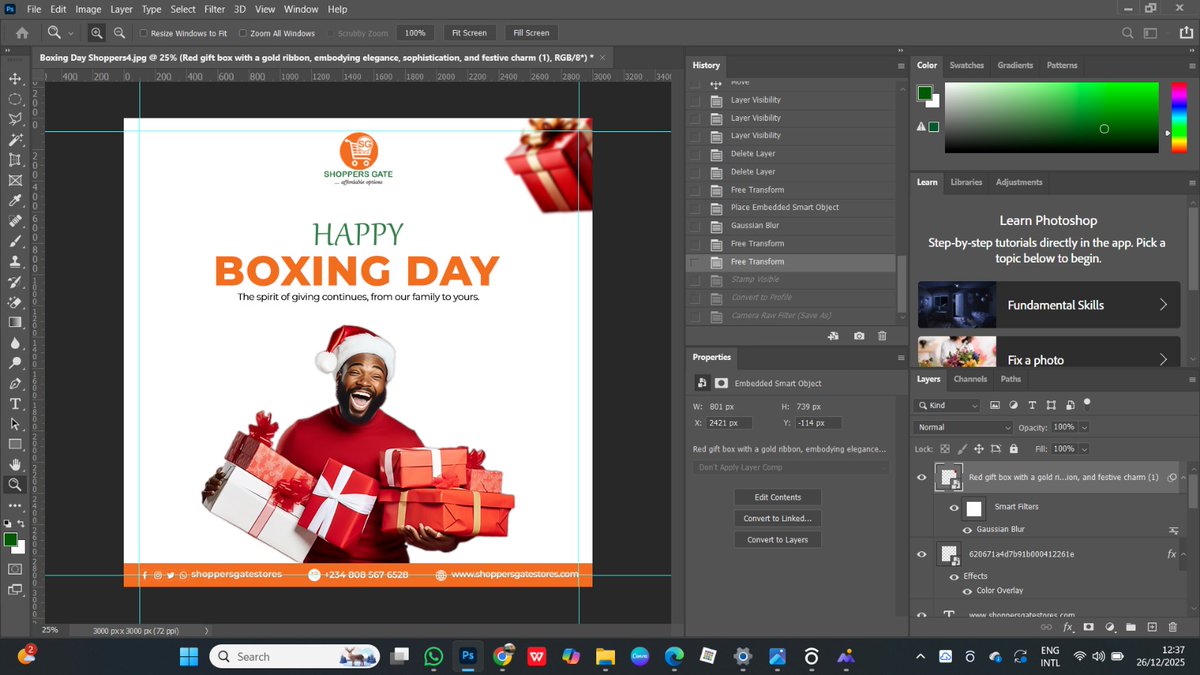Select the Clone Stamp tool
The width and height of the screenshot is (1200, 675).
(15, 261)
